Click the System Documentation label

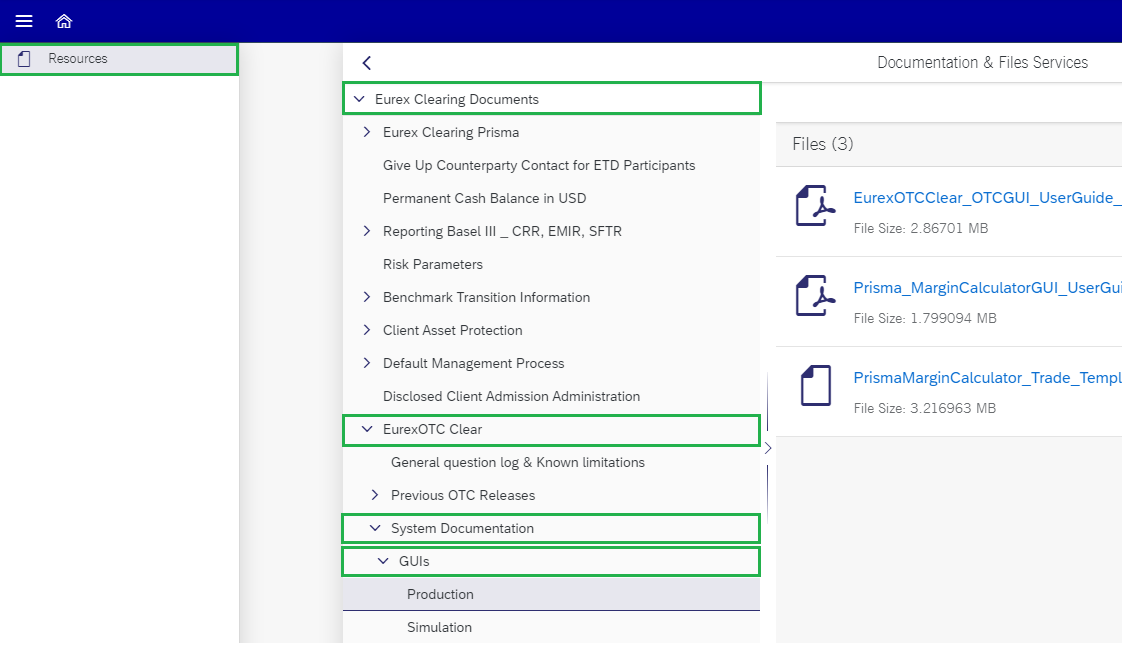pyautogui.click(x=463, y=528)
